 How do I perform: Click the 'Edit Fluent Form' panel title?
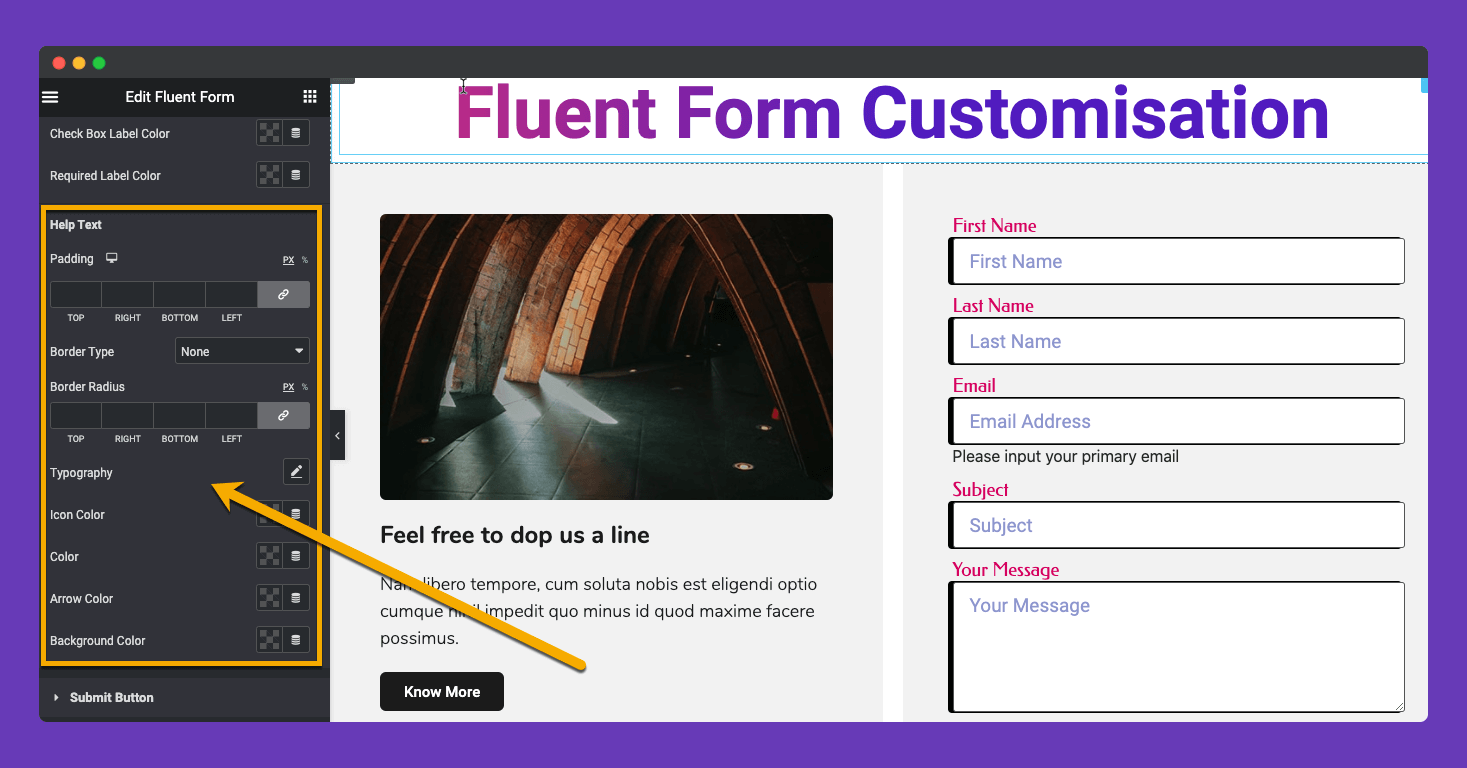tap(180, 97)
